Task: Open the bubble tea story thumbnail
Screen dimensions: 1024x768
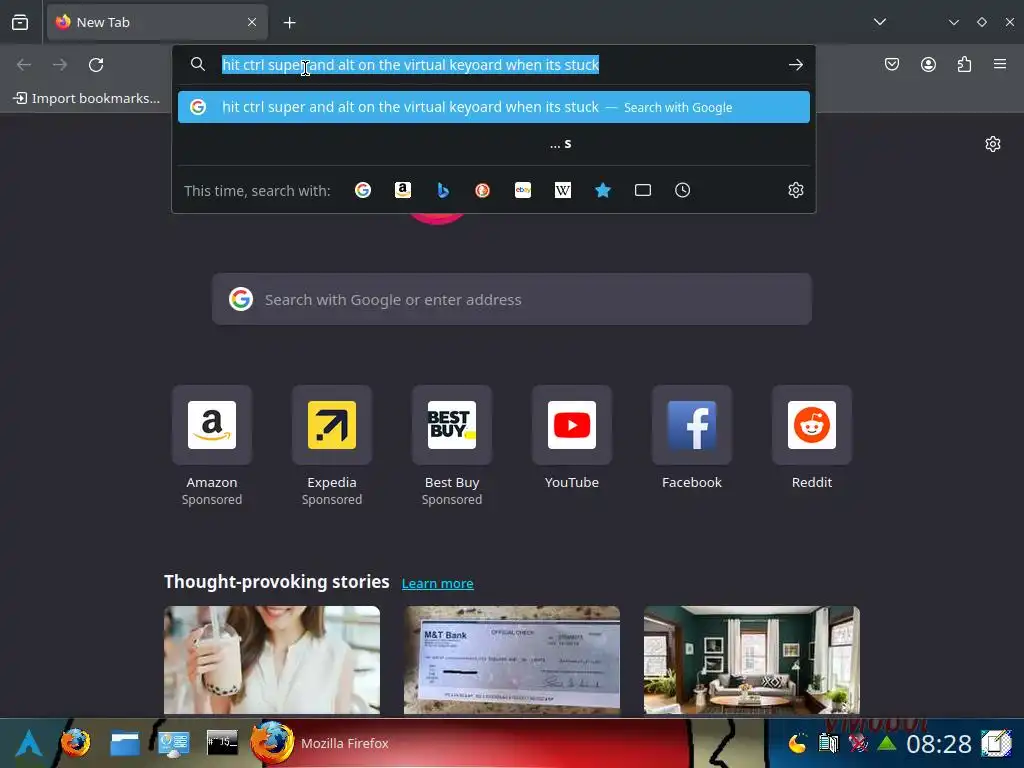Action: coord(272,660)
